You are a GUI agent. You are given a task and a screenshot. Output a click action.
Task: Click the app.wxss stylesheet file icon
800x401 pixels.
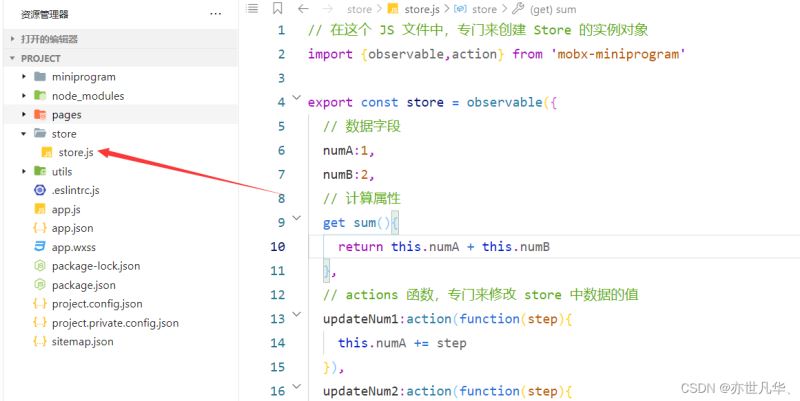[x=40, y=247]
